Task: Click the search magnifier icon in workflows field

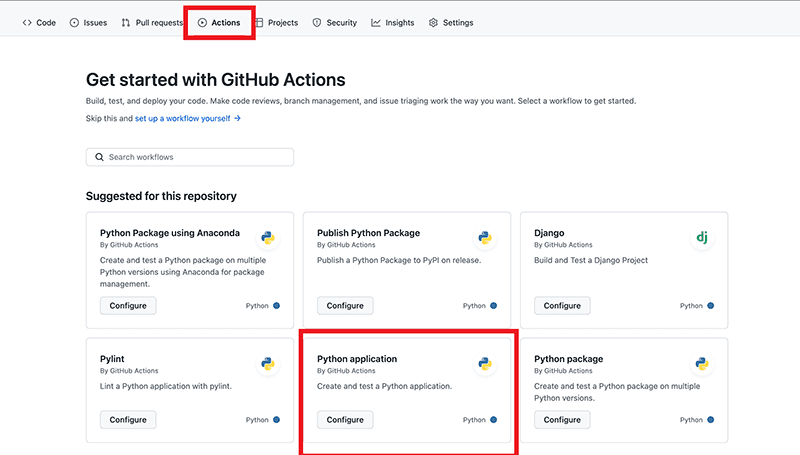Action: click(x=99, y=157)
